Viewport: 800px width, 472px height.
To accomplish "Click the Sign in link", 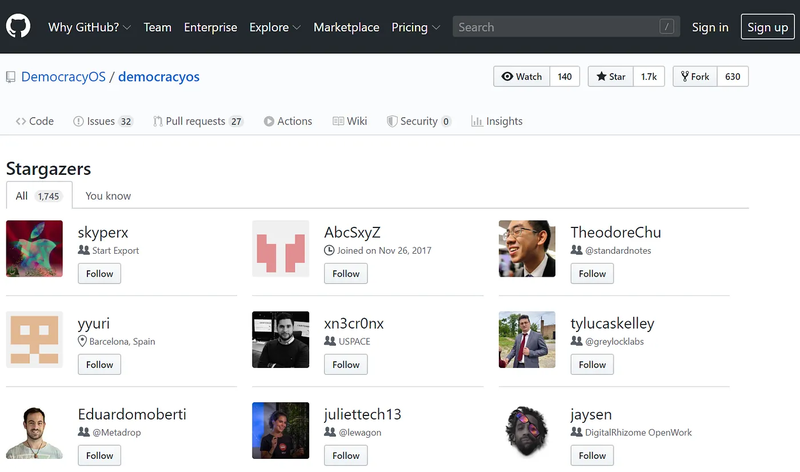I will pyautogui.click(x=710, y=27).
